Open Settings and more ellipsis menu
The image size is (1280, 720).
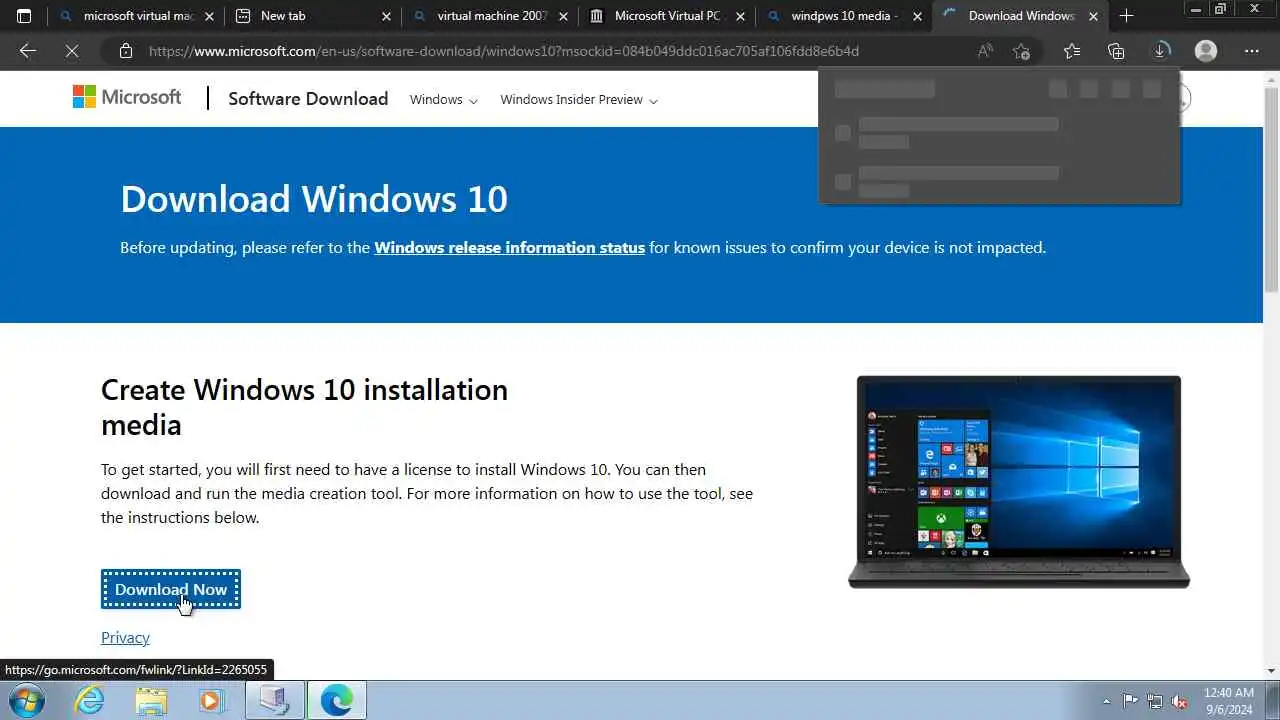[x=1251, y=51]
